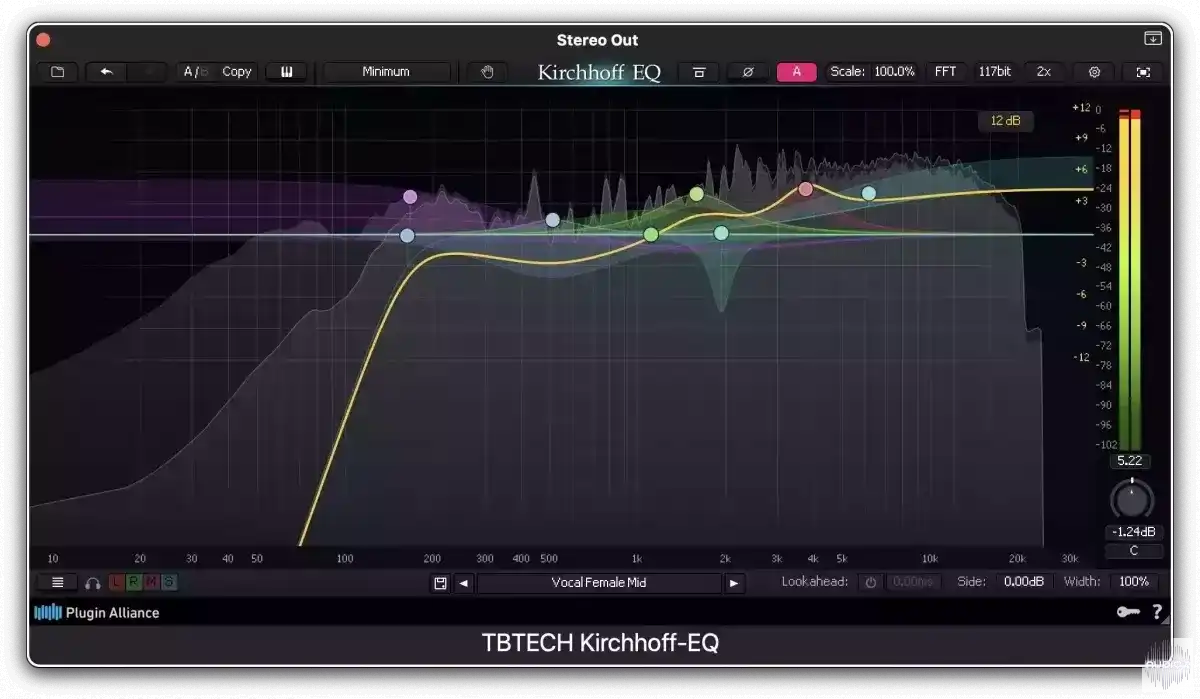Image resolution: width=1200 pixels, height=699 pixels.
Task: Click the undo arrow icon
Action: (107, 71)
